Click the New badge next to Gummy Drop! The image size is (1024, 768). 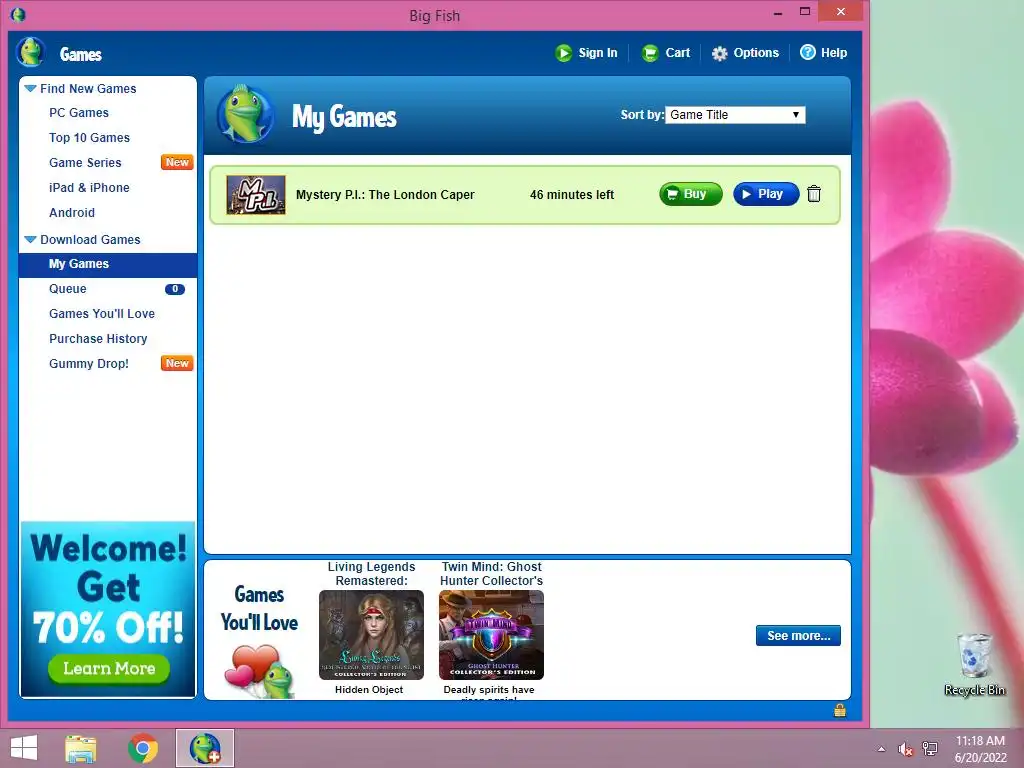click(x=177, y=363)
